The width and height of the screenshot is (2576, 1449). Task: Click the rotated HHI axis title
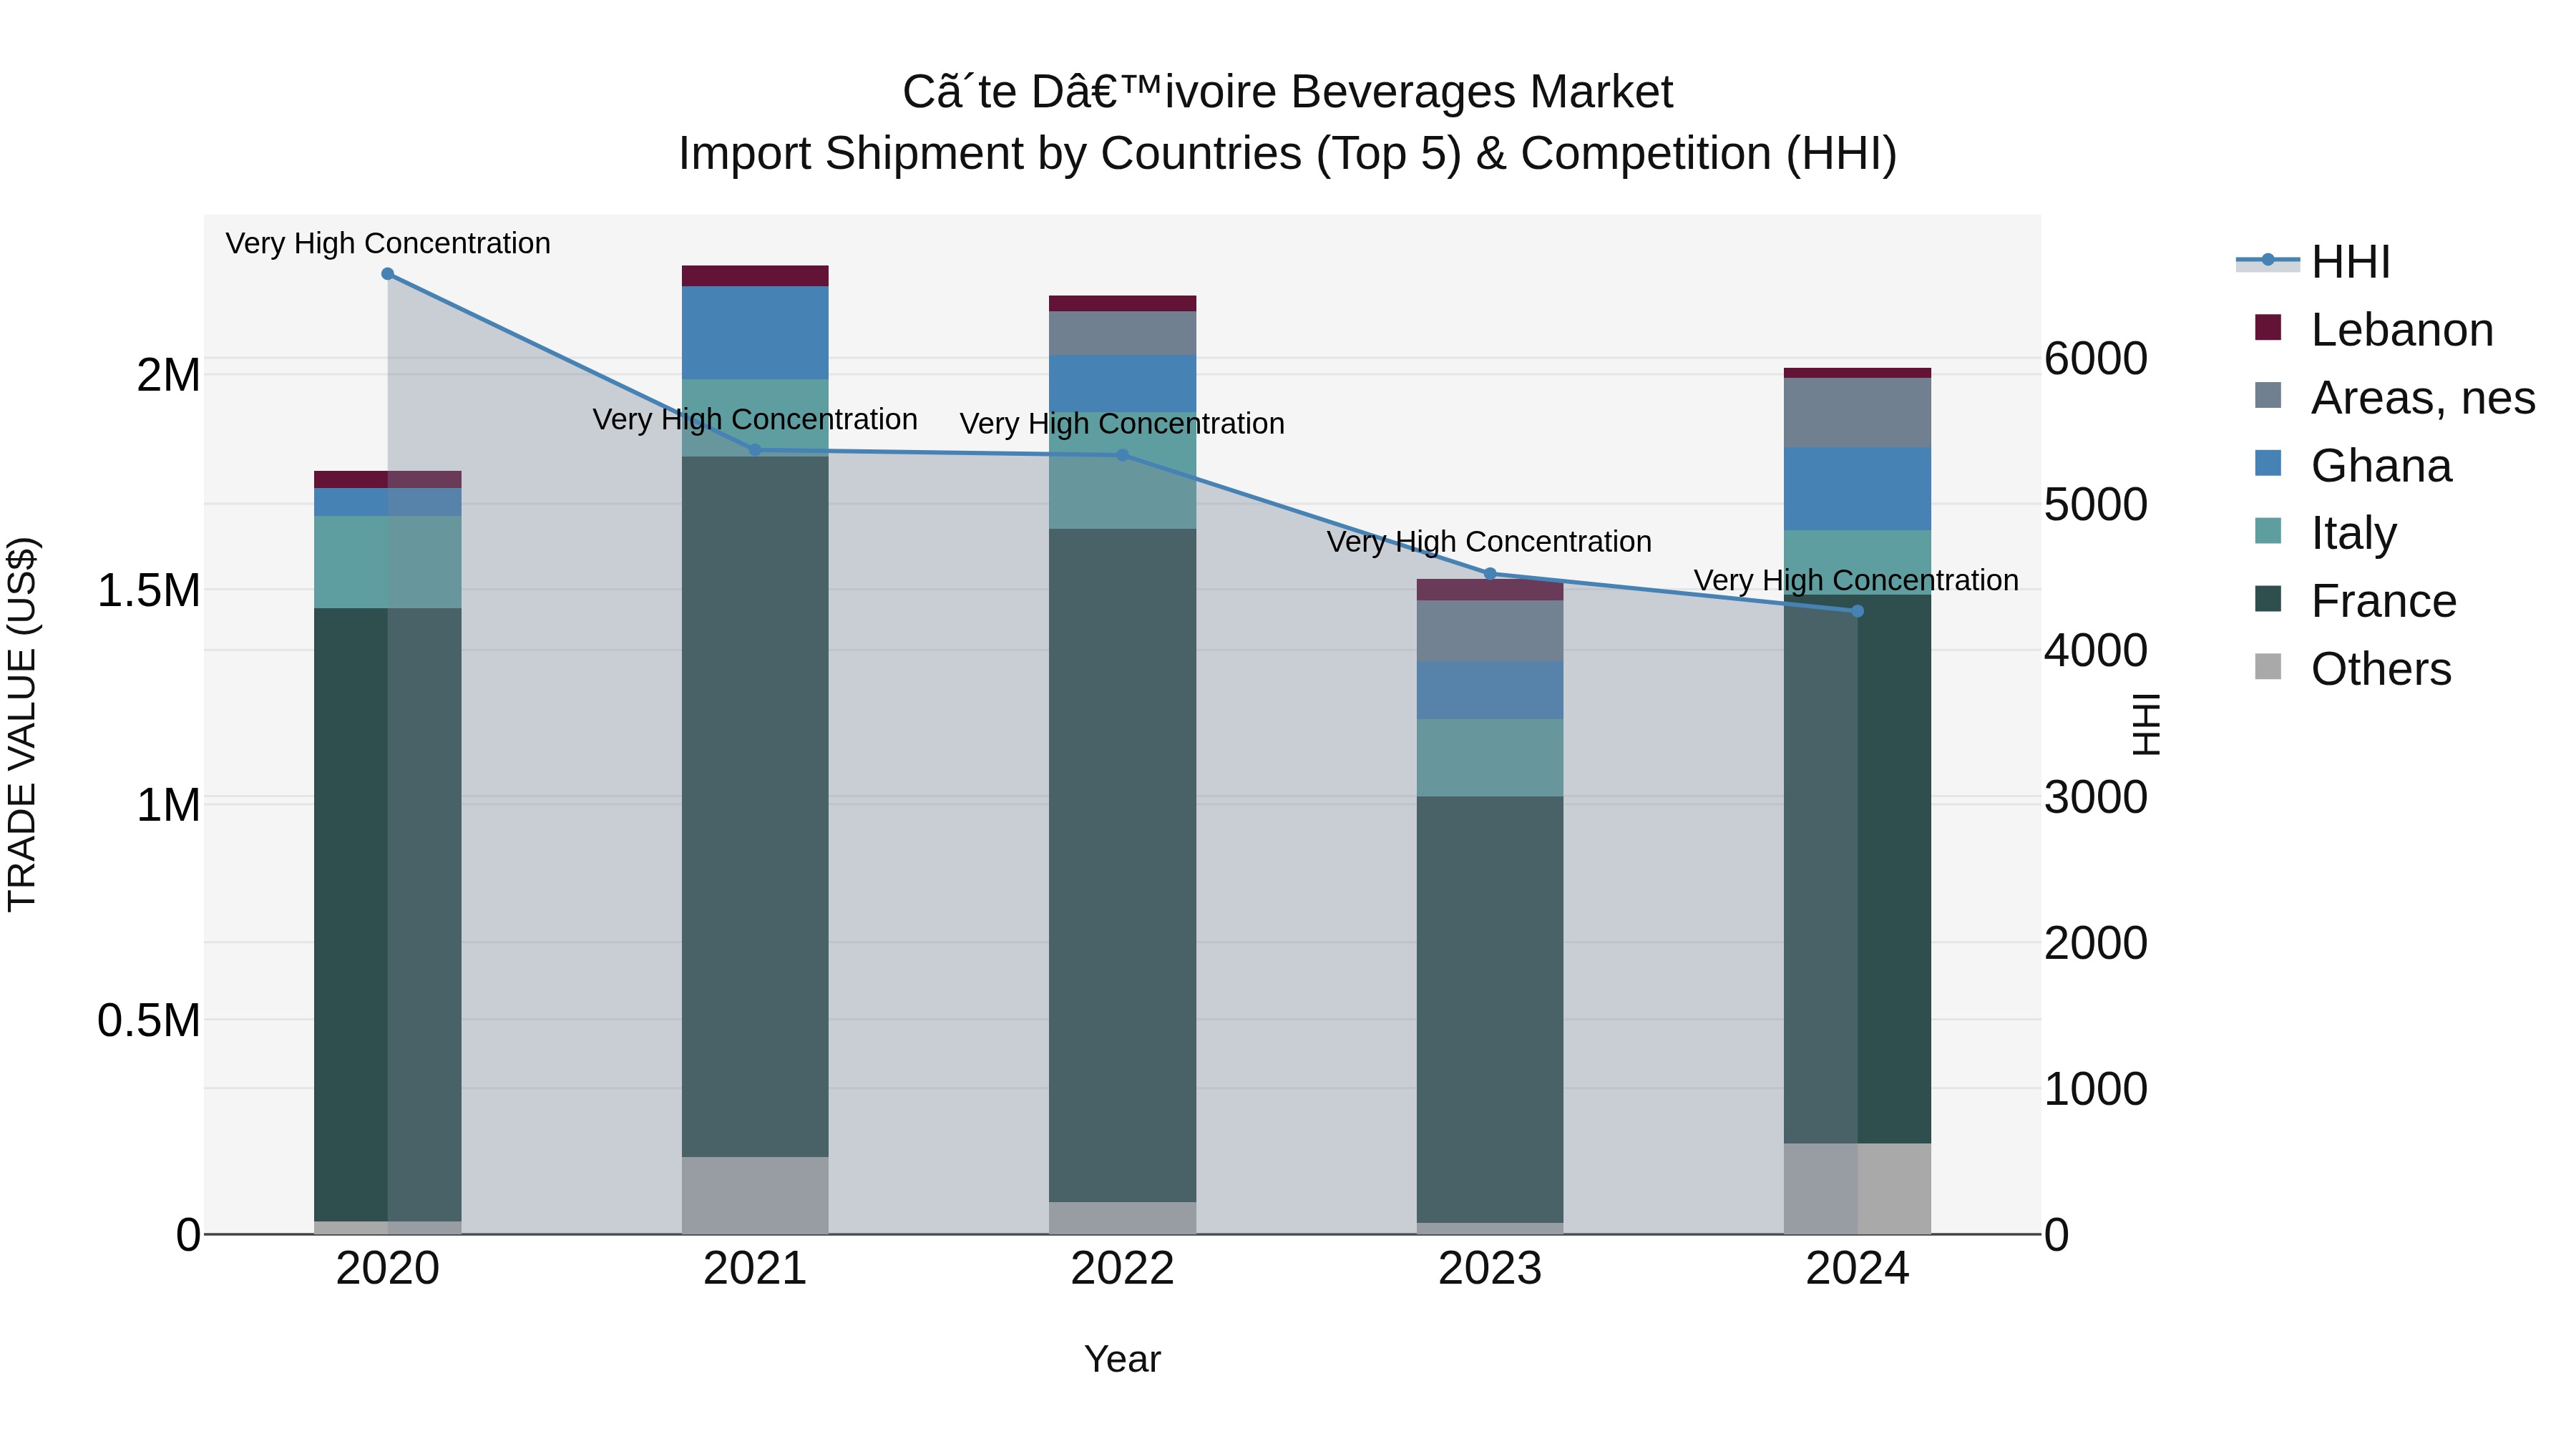coord(2146,724)
